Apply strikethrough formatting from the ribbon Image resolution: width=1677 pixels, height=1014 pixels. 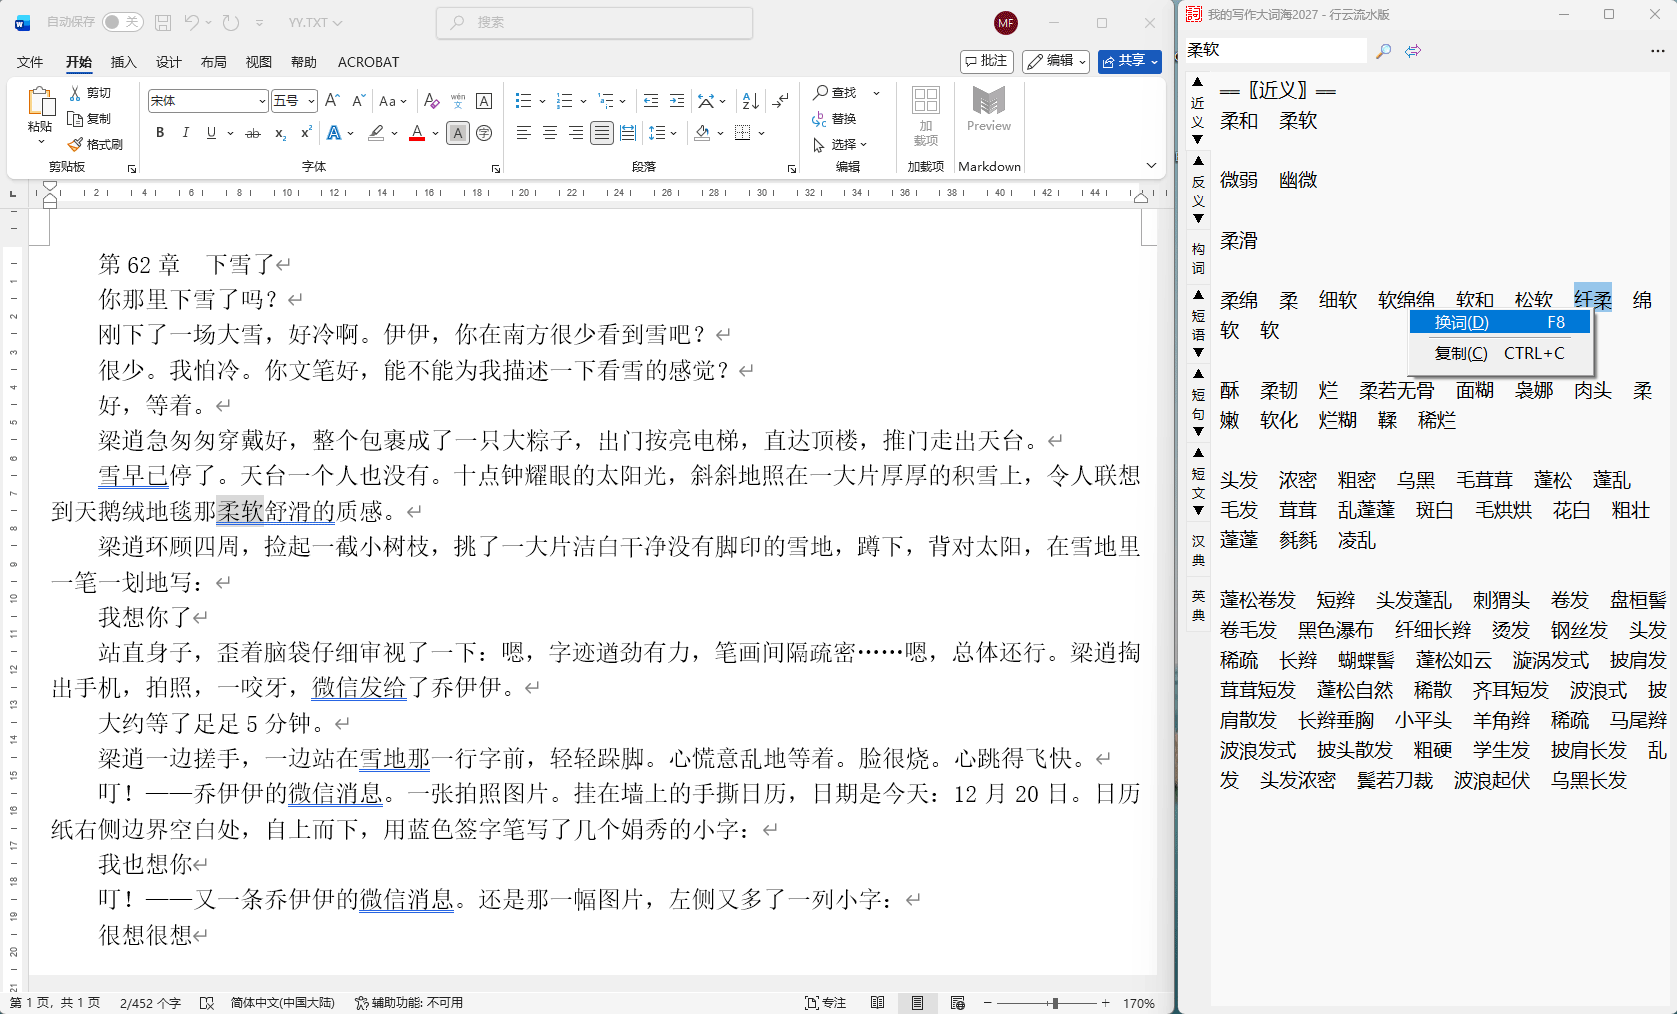pos(253,133)
